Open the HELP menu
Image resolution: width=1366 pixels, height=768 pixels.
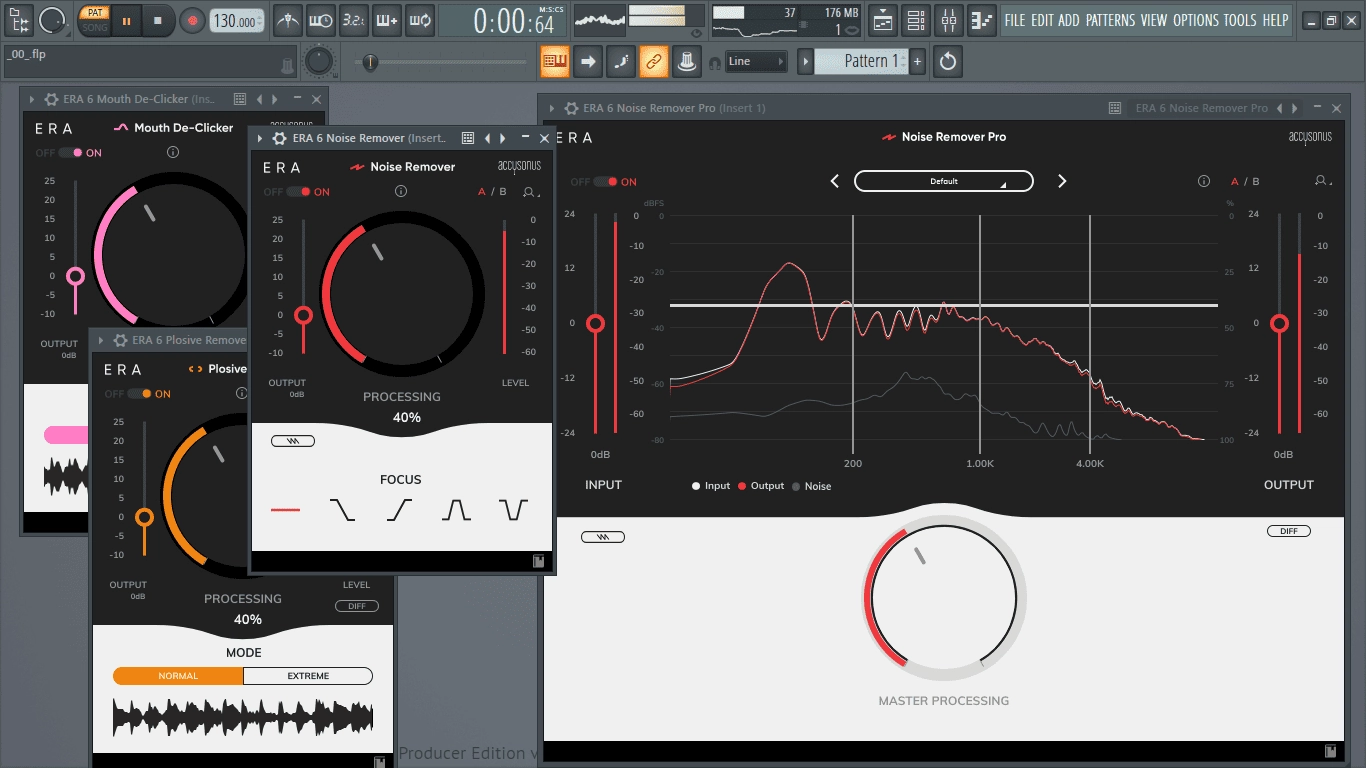coord(1275,20)
